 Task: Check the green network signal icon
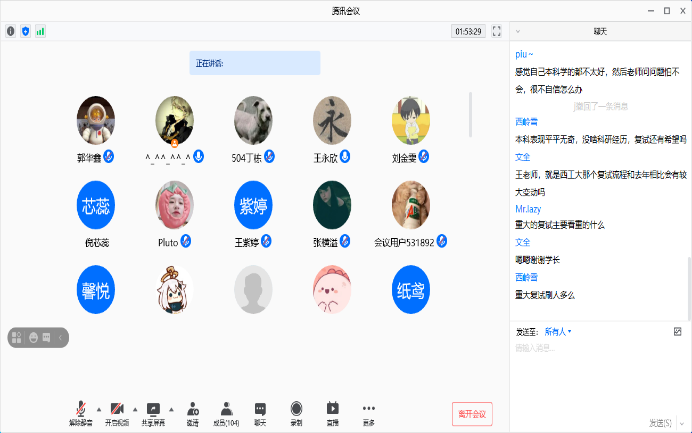(40, 31)
